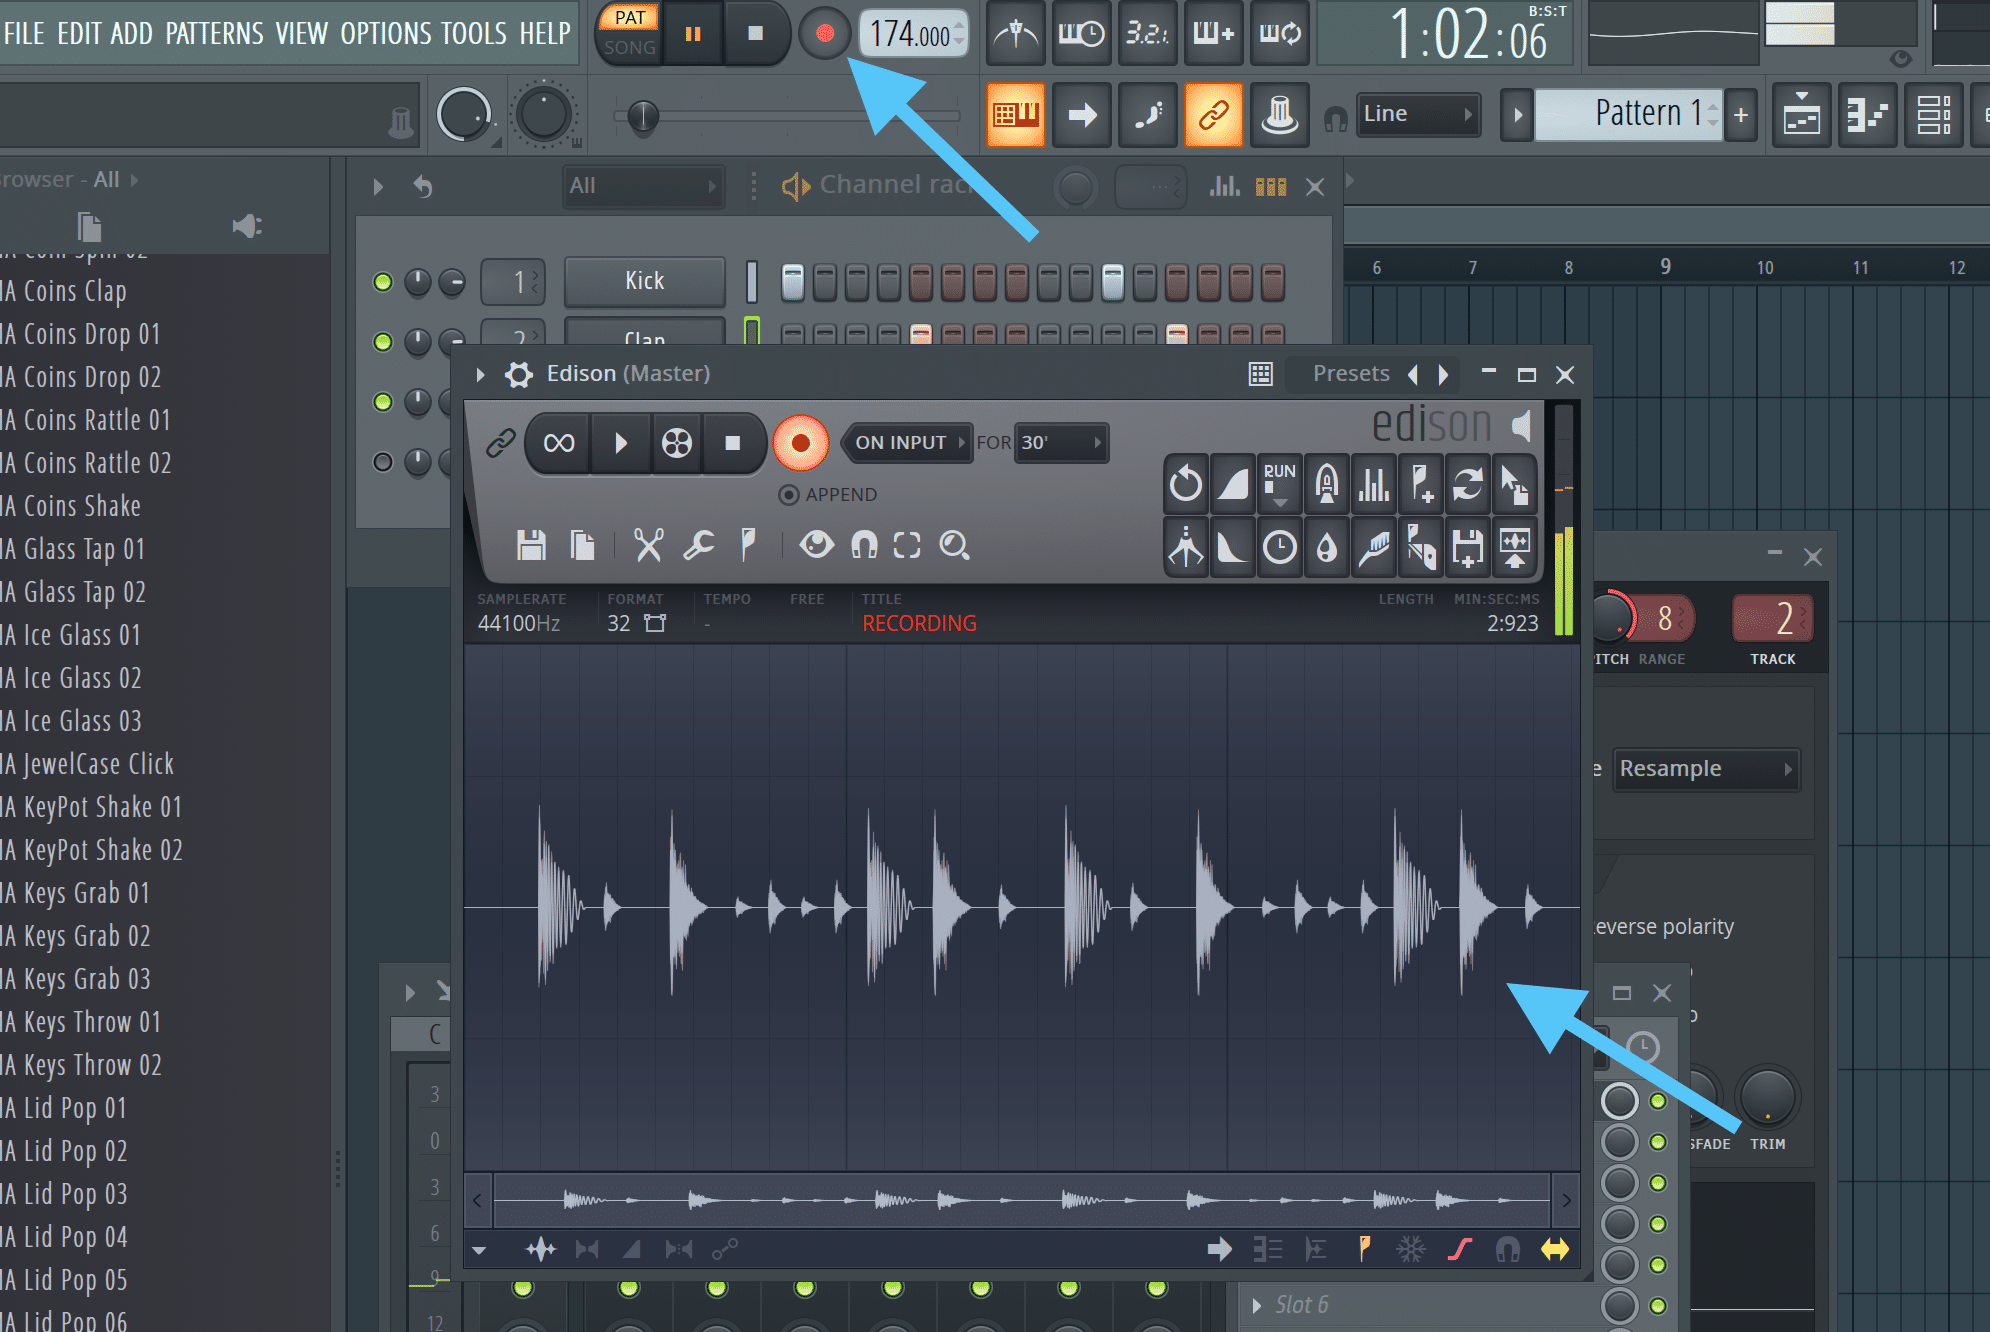1990x1332 pixels.
Task: Start Edison recording with red record button
Action: [x=800, y=442]
